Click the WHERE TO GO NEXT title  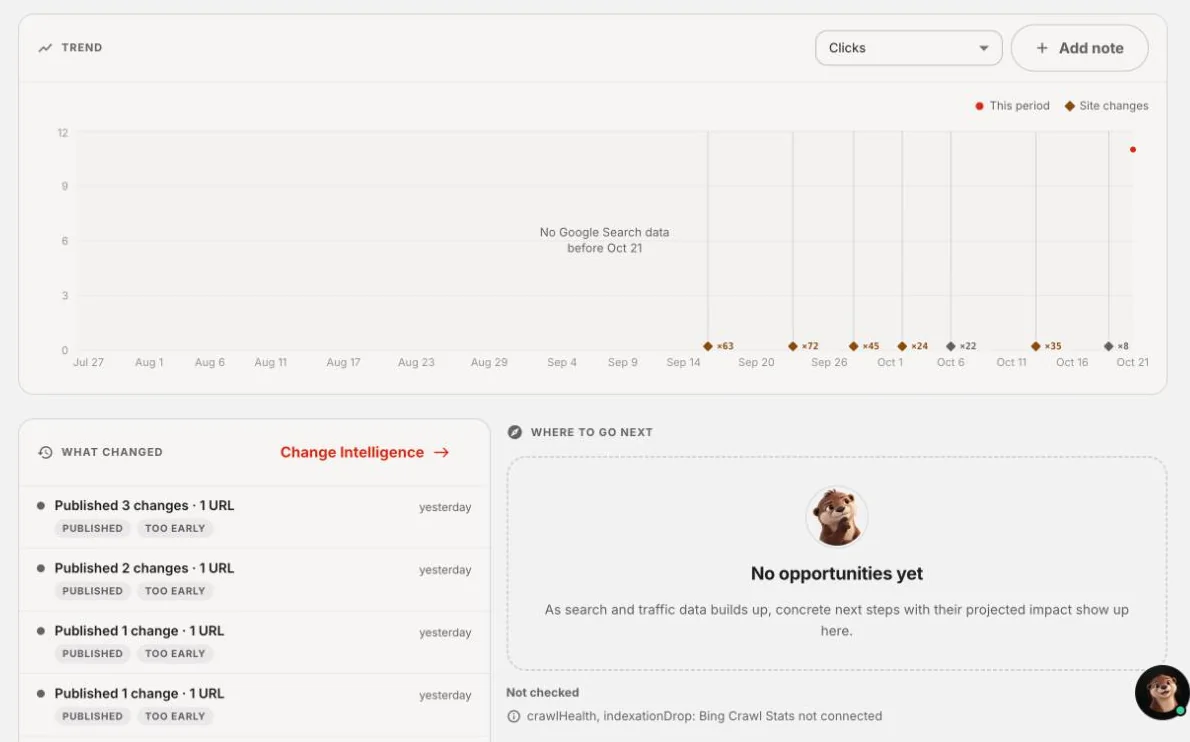tap(591, 432)
